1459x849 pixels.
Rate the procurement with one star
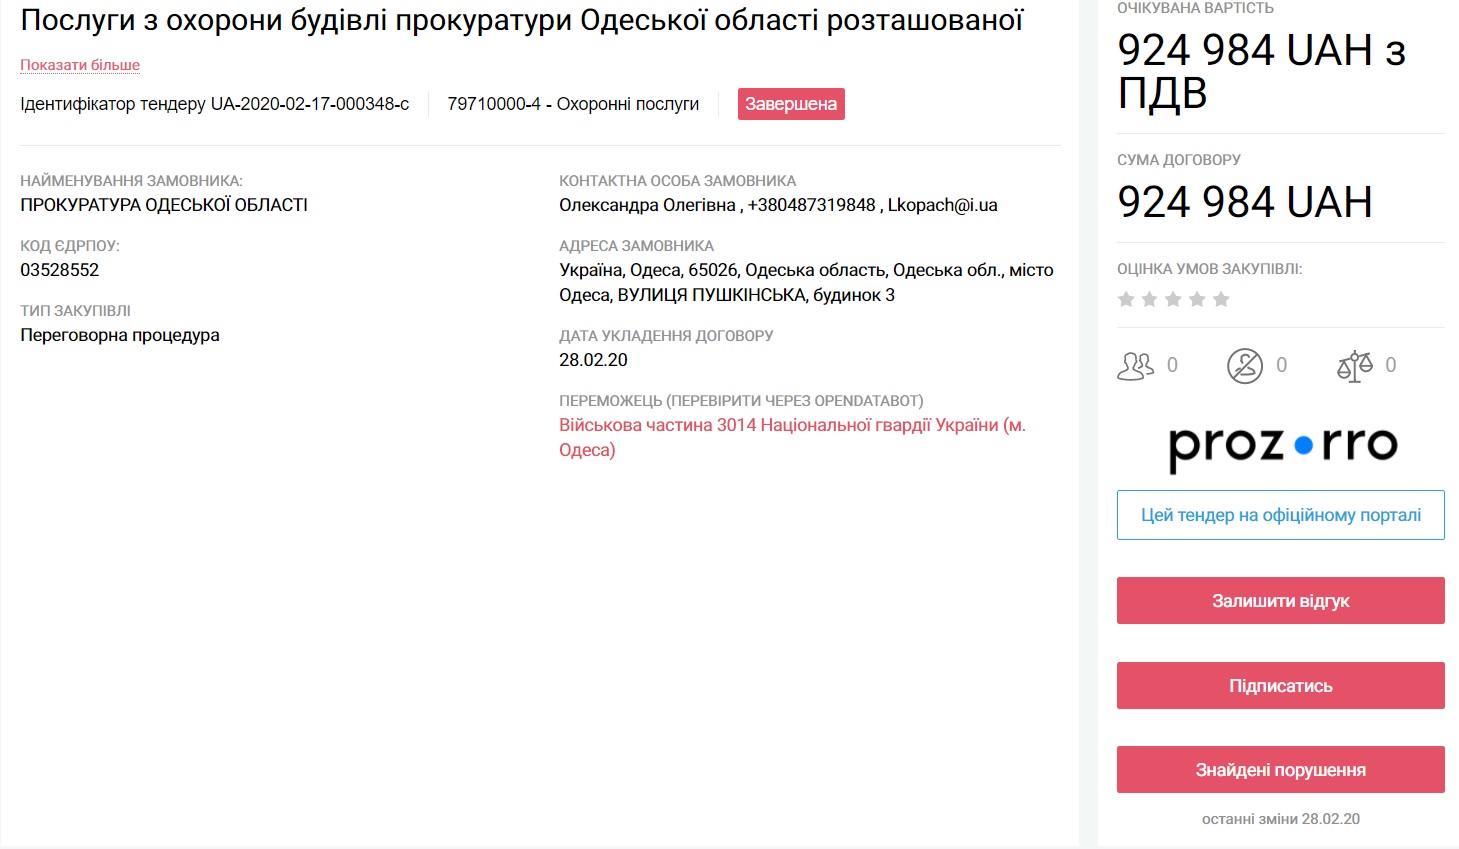[x=1126, y=299]
